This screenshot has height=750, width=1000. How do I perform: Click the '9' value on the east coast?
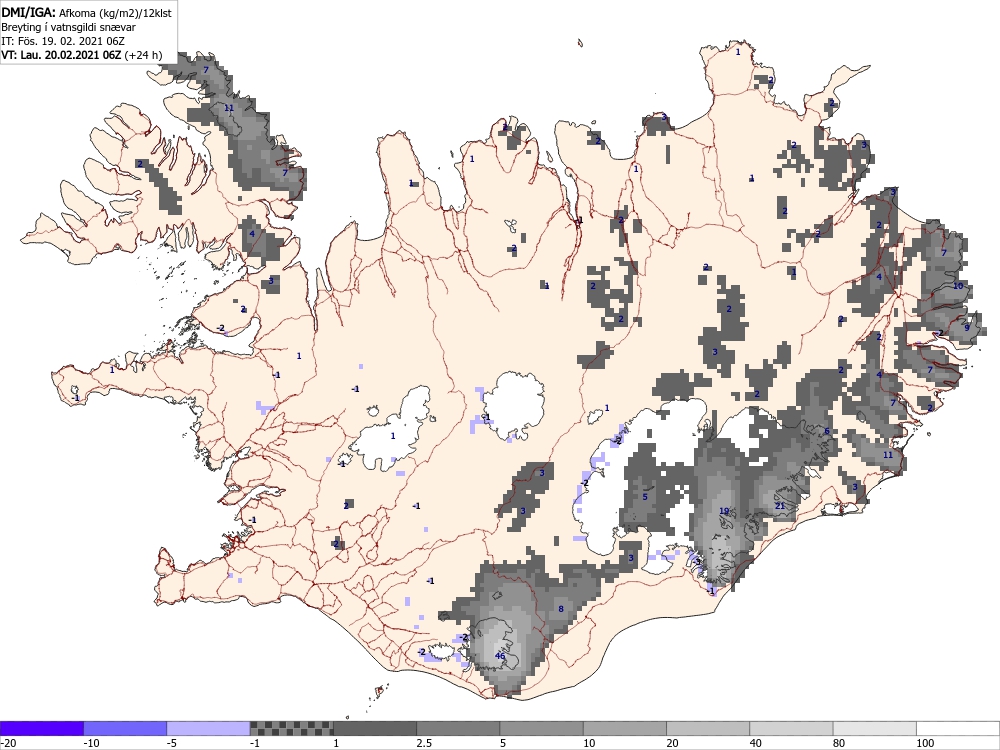pos(967,327)
